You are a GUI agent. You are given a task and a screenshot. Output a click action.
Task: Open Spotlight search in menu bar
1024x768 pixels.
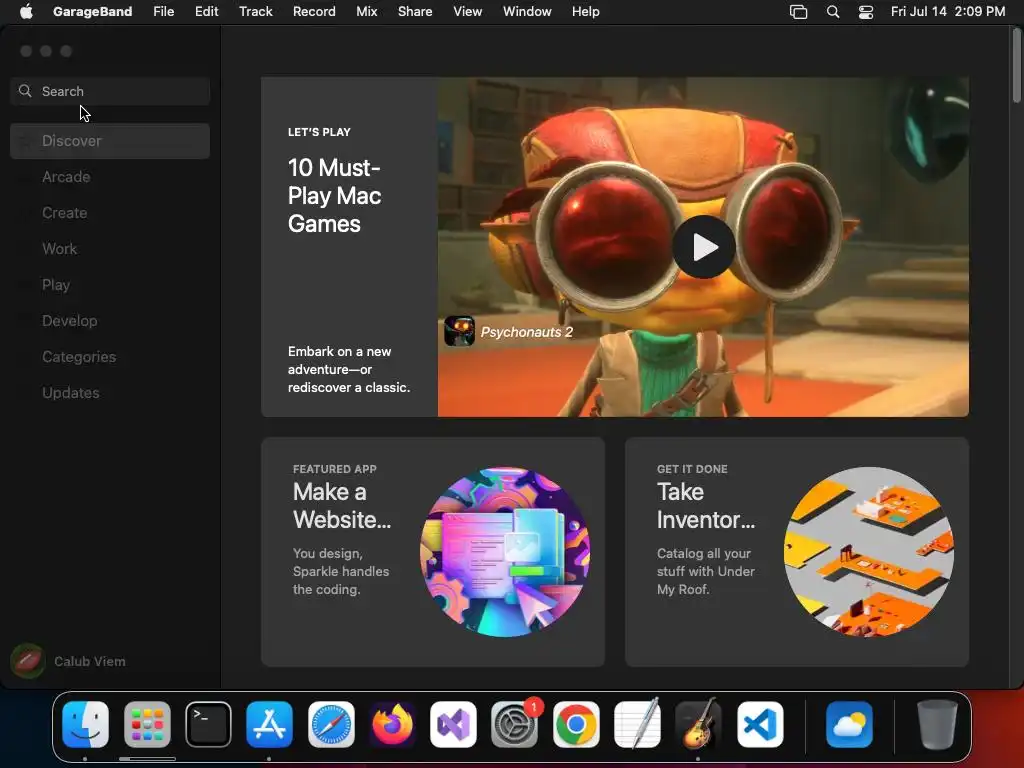[833, 11]
